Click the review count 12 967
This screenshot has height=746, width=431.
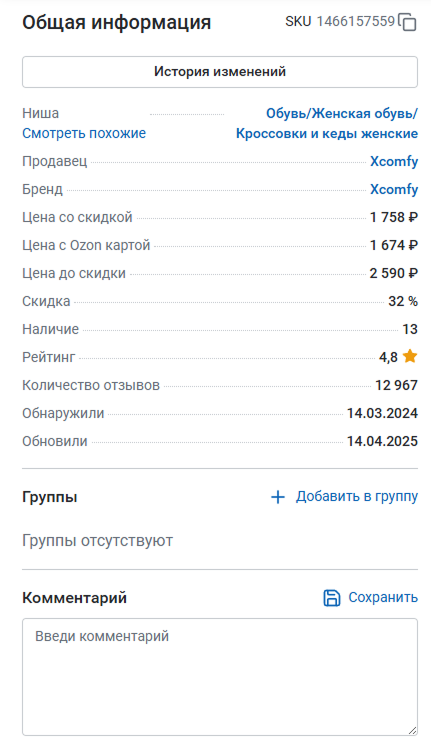(396, 385)
